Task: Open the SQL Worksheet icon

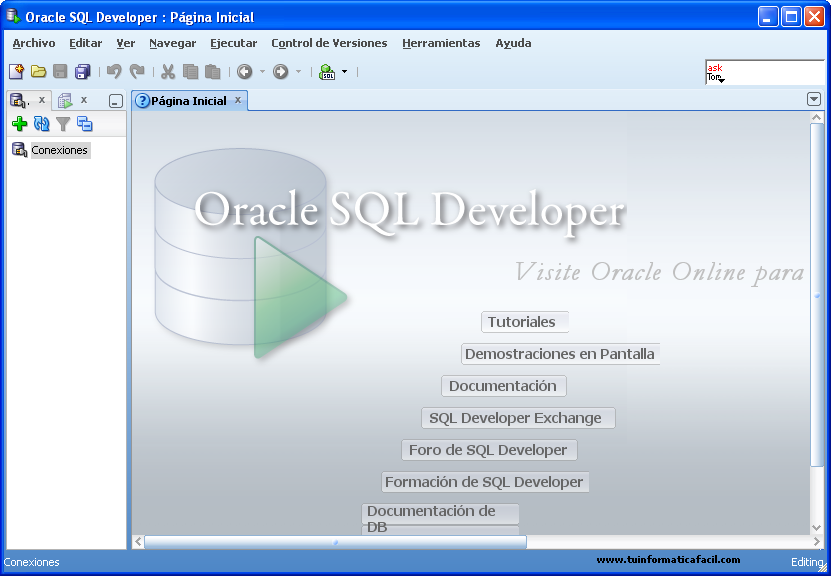Action: coord(327,72)
